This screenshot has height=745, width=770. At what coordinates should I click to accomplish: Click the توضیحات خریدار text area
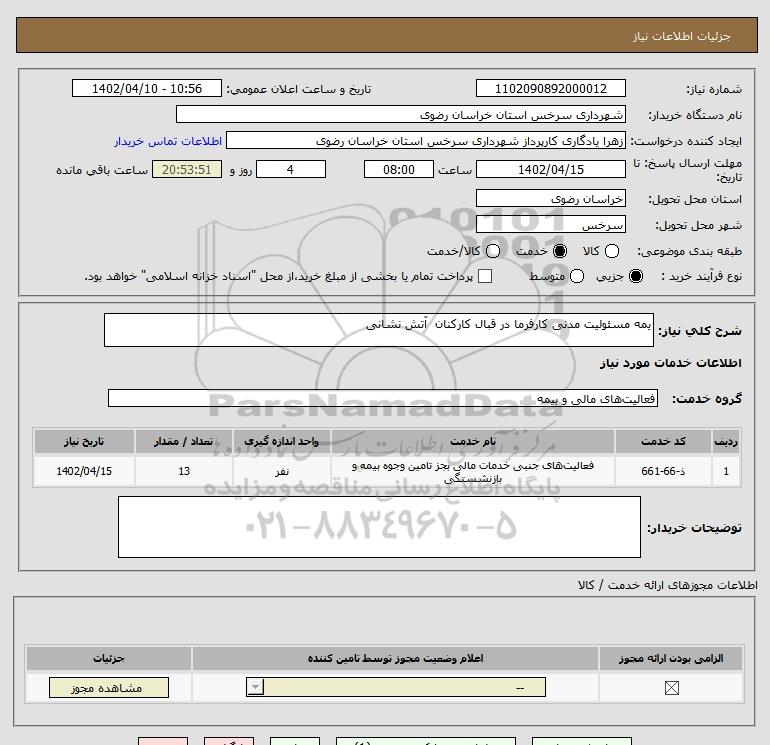(x=379, y=527)
